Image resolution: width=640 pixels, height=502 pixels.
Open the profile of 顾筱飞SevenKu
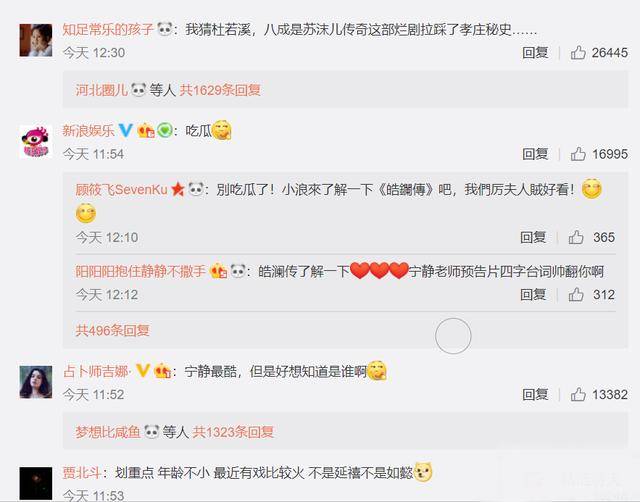pyautogui.click(x=122, y=189)
